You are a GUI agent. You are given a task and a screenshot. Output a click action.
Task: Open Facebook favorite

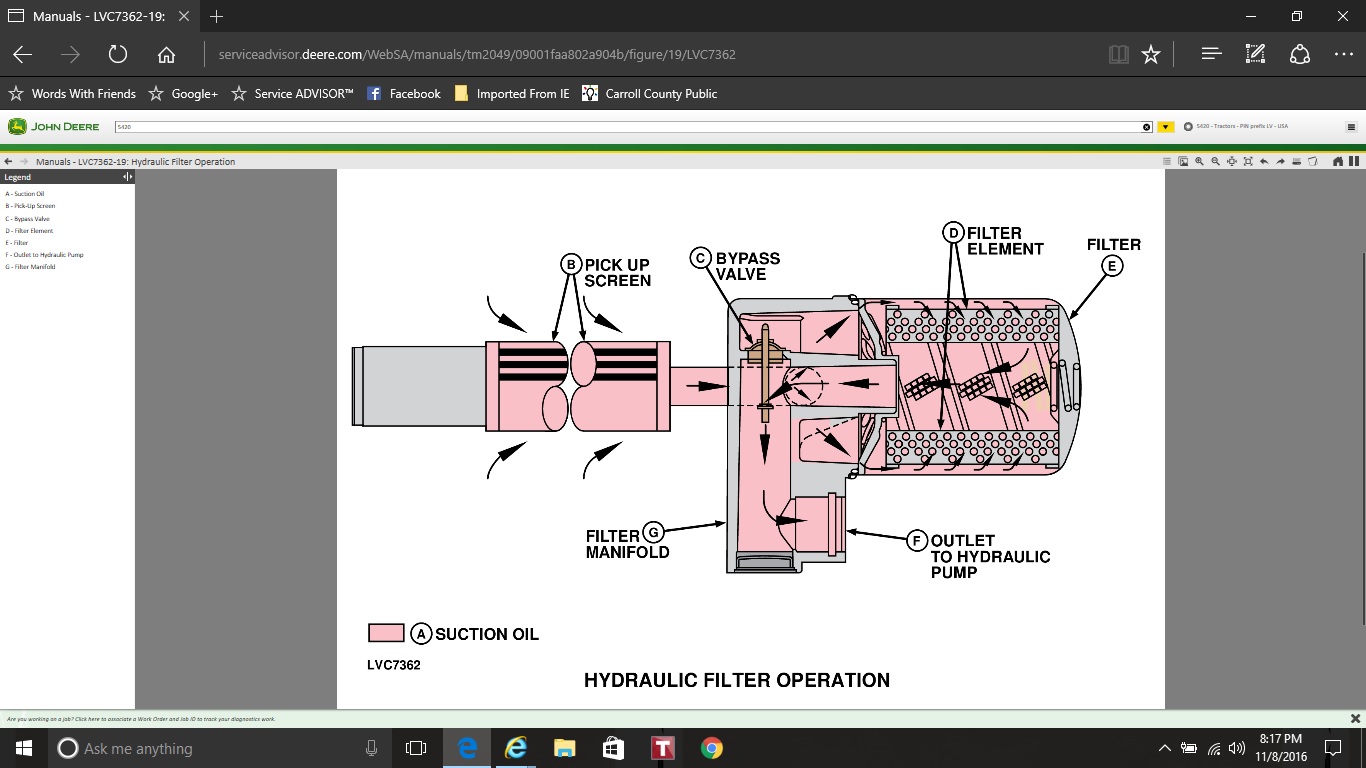coord(403,94)
